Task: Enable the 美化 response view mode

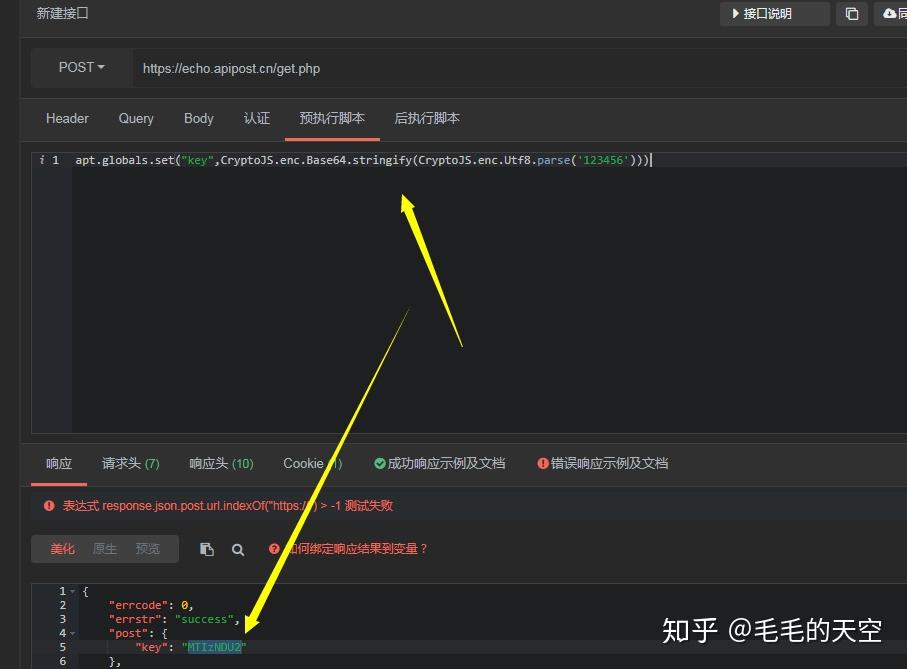Action: pyautogui.click(x=62, y=548)
